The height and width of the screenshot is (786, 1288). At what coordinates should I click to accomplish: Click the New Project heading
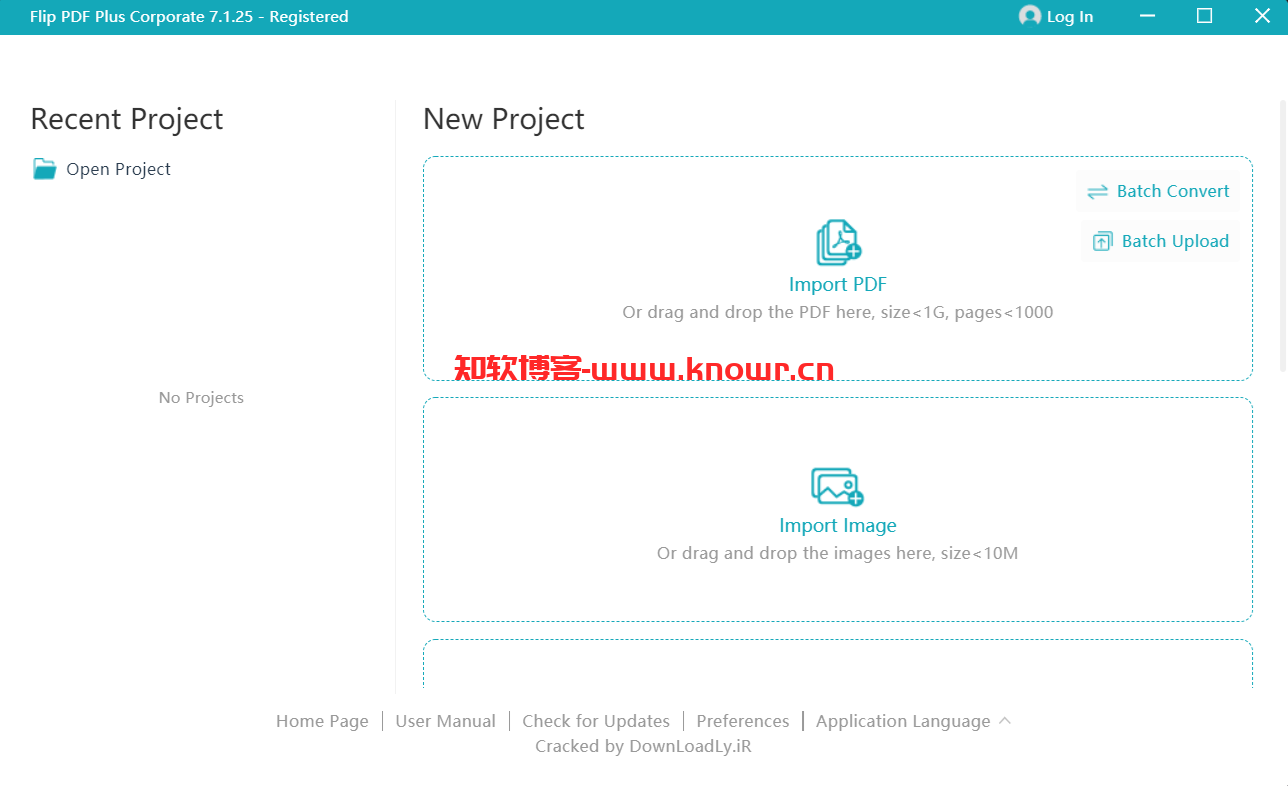tap(504, 119)
